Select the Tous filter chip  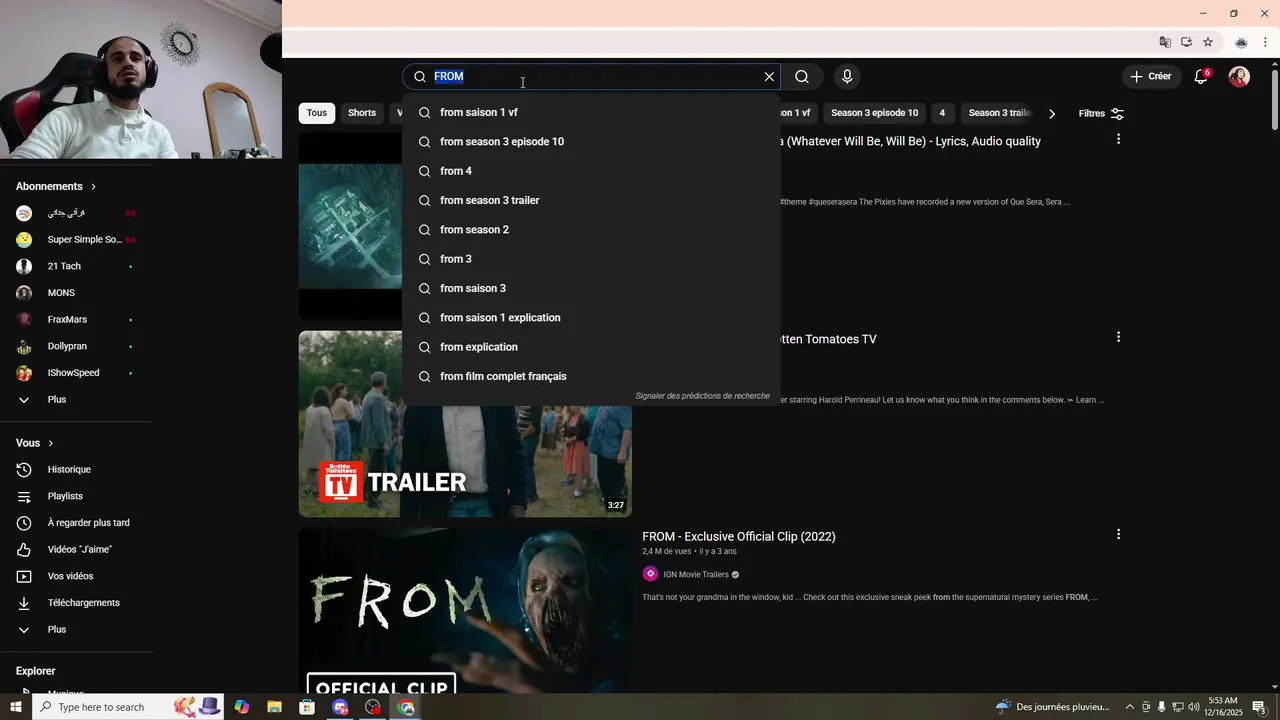pos(317,113)
